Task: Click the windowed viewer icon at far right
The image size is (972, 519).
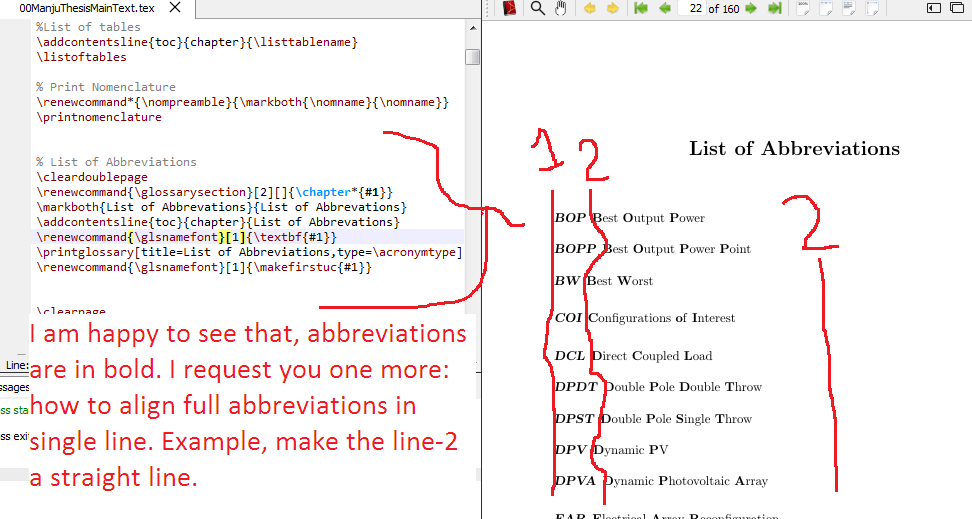Action: click(957, 8)
